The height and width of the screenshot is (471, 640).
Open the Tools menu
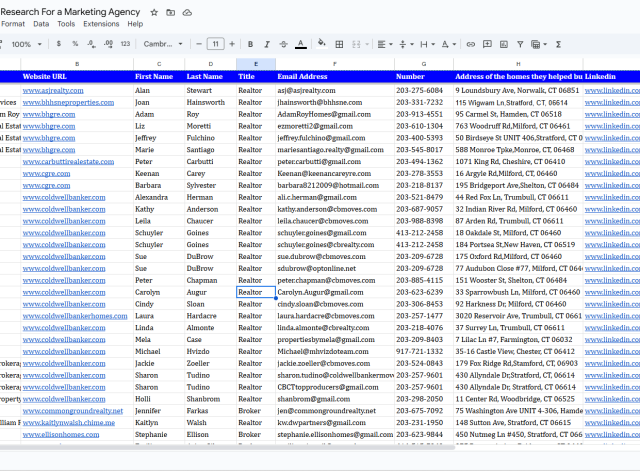66,24
